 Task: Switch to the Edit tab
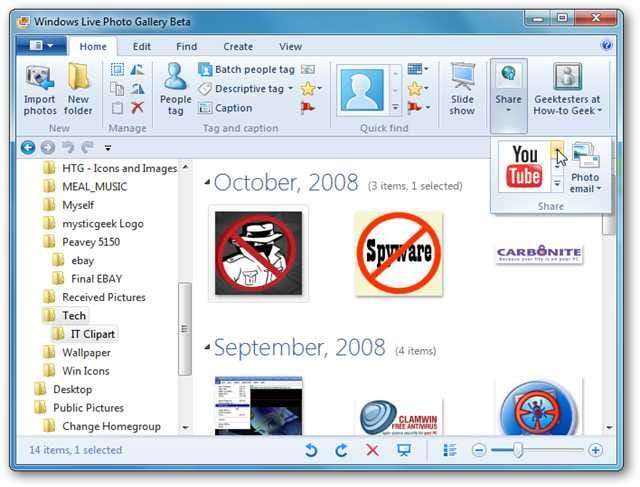coord(142,47)
